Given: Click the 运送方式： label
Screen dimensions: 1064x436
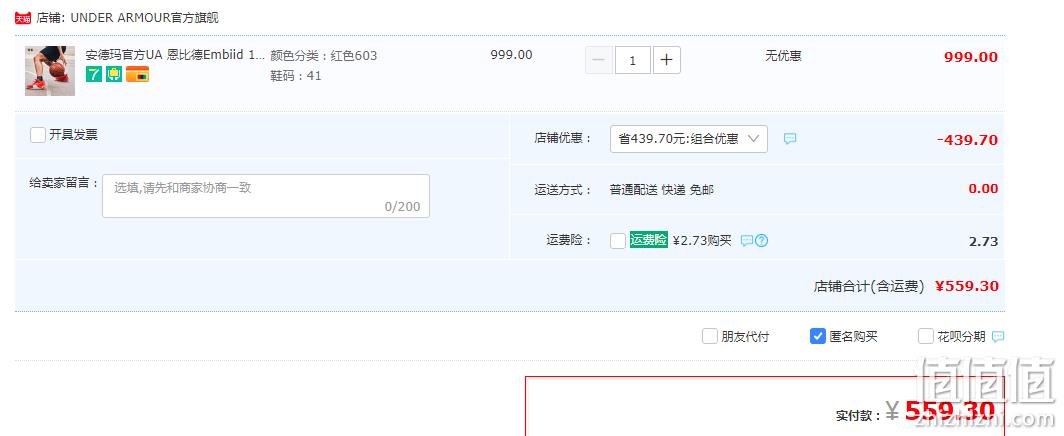Looking at the screenshot, I should tap(563, 190).
